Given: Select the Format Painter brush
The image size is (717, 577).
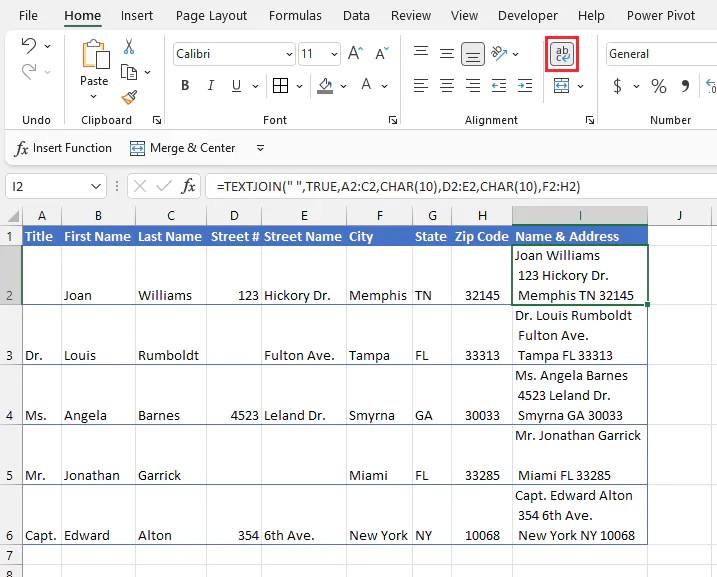Looking at the screenshot, I should click(129, 97).
